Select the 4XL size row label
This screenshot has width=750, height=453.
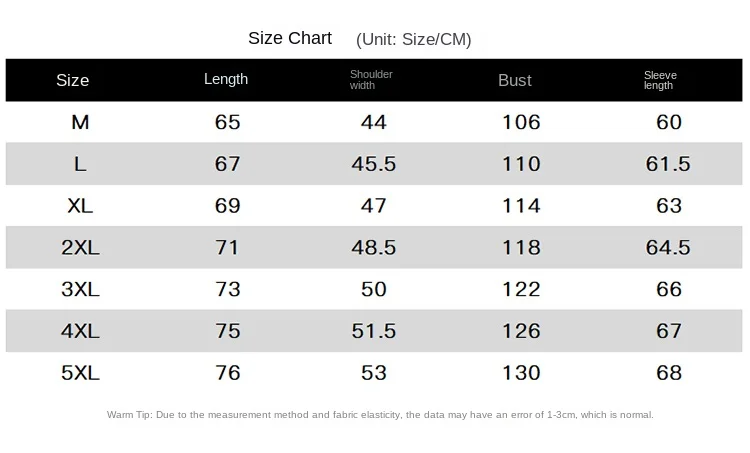(80, 331)
